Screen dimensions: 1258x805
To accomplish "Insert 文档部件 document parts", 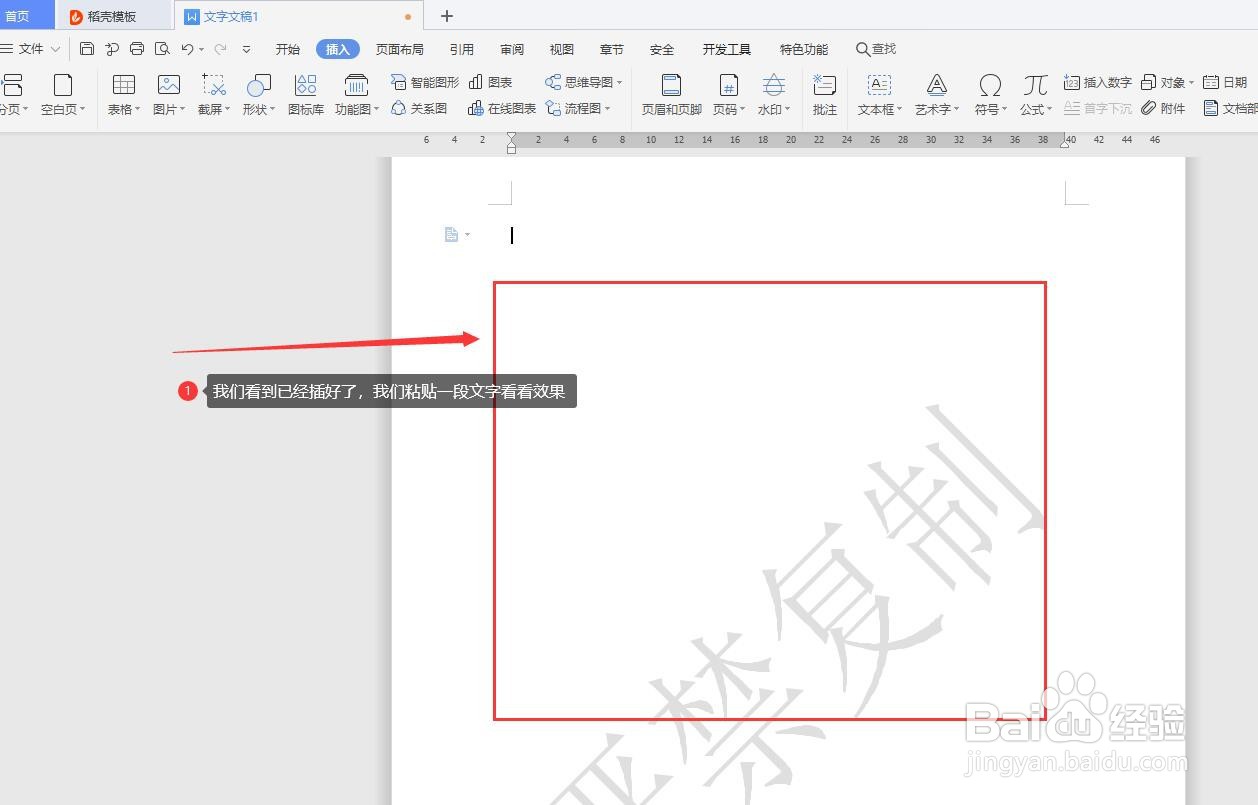I will coord(1230,108).
